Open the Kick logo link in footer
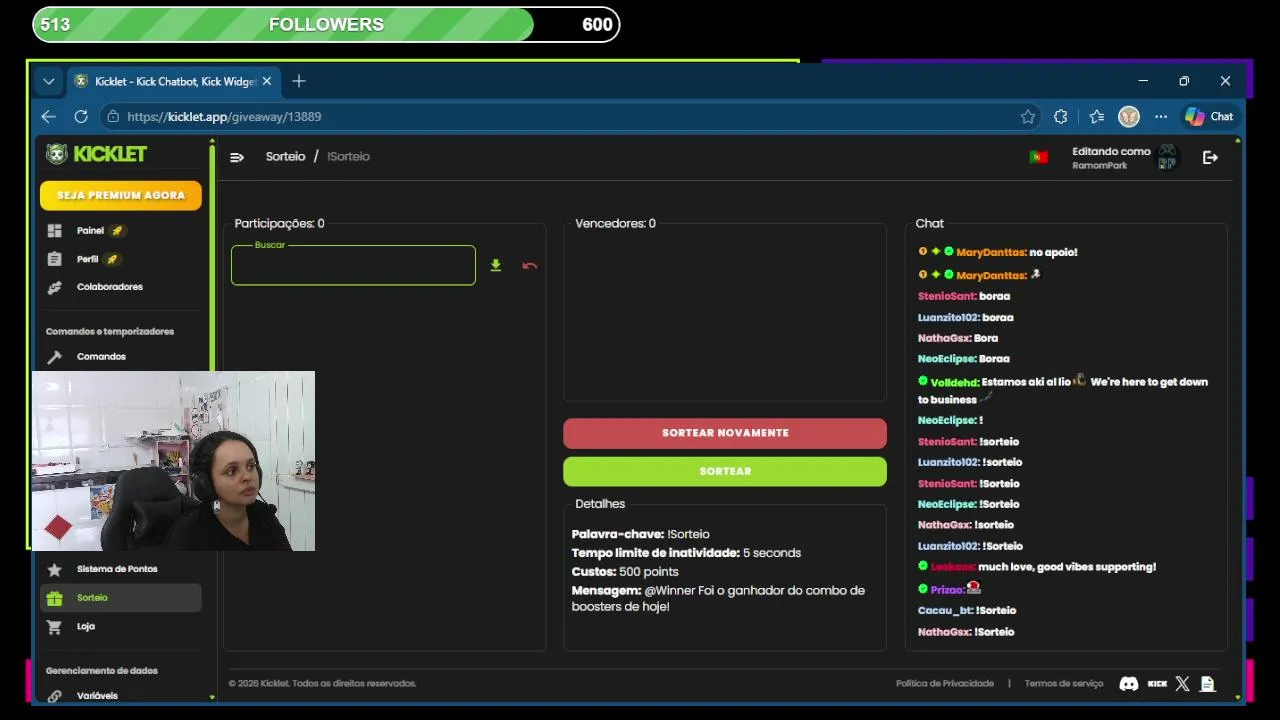 click(1157, 684)
